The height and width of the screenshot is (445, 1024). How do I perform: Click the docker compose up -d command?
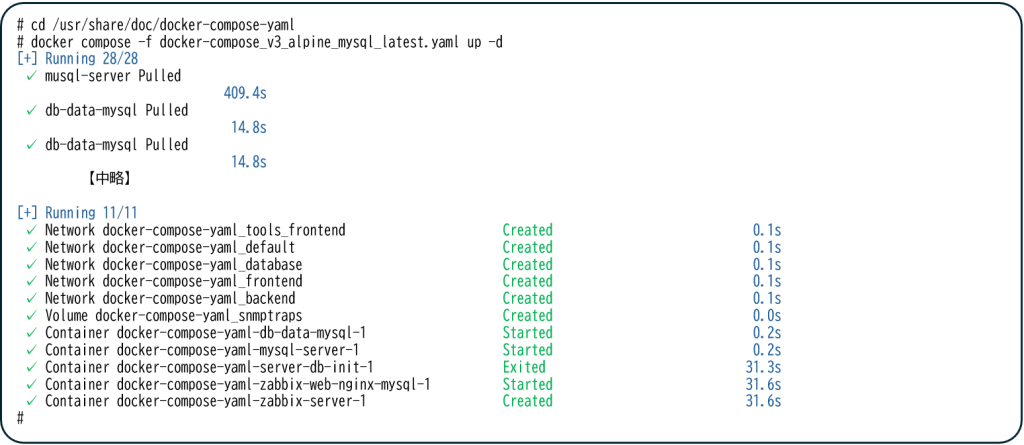point(267,42)
